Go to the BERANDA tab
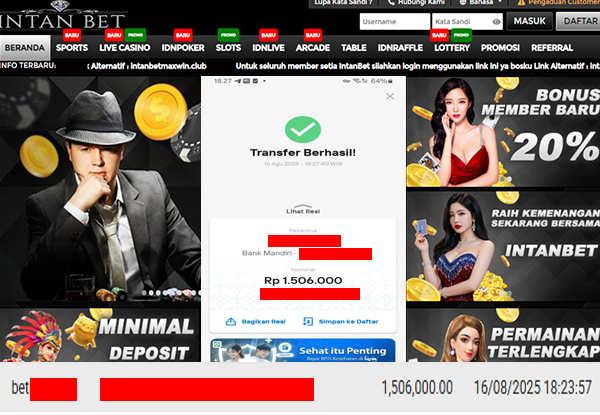Viewport: 600px width, 415px height. coord(25,48)
